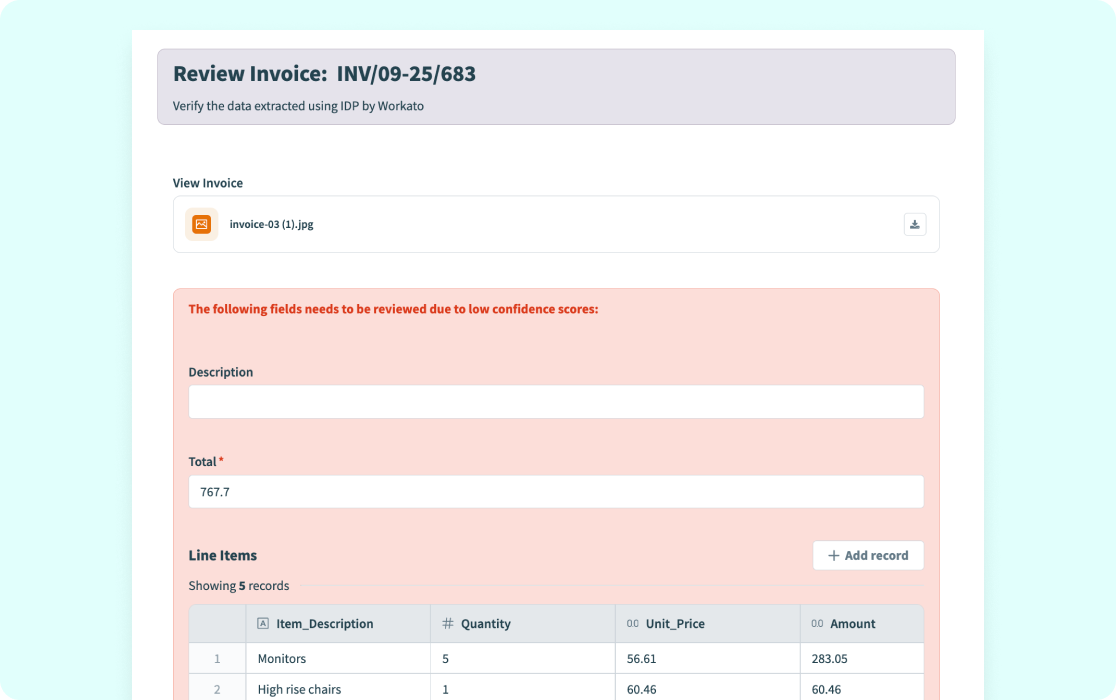Select row number 2 in the table

tap(218, 689)
